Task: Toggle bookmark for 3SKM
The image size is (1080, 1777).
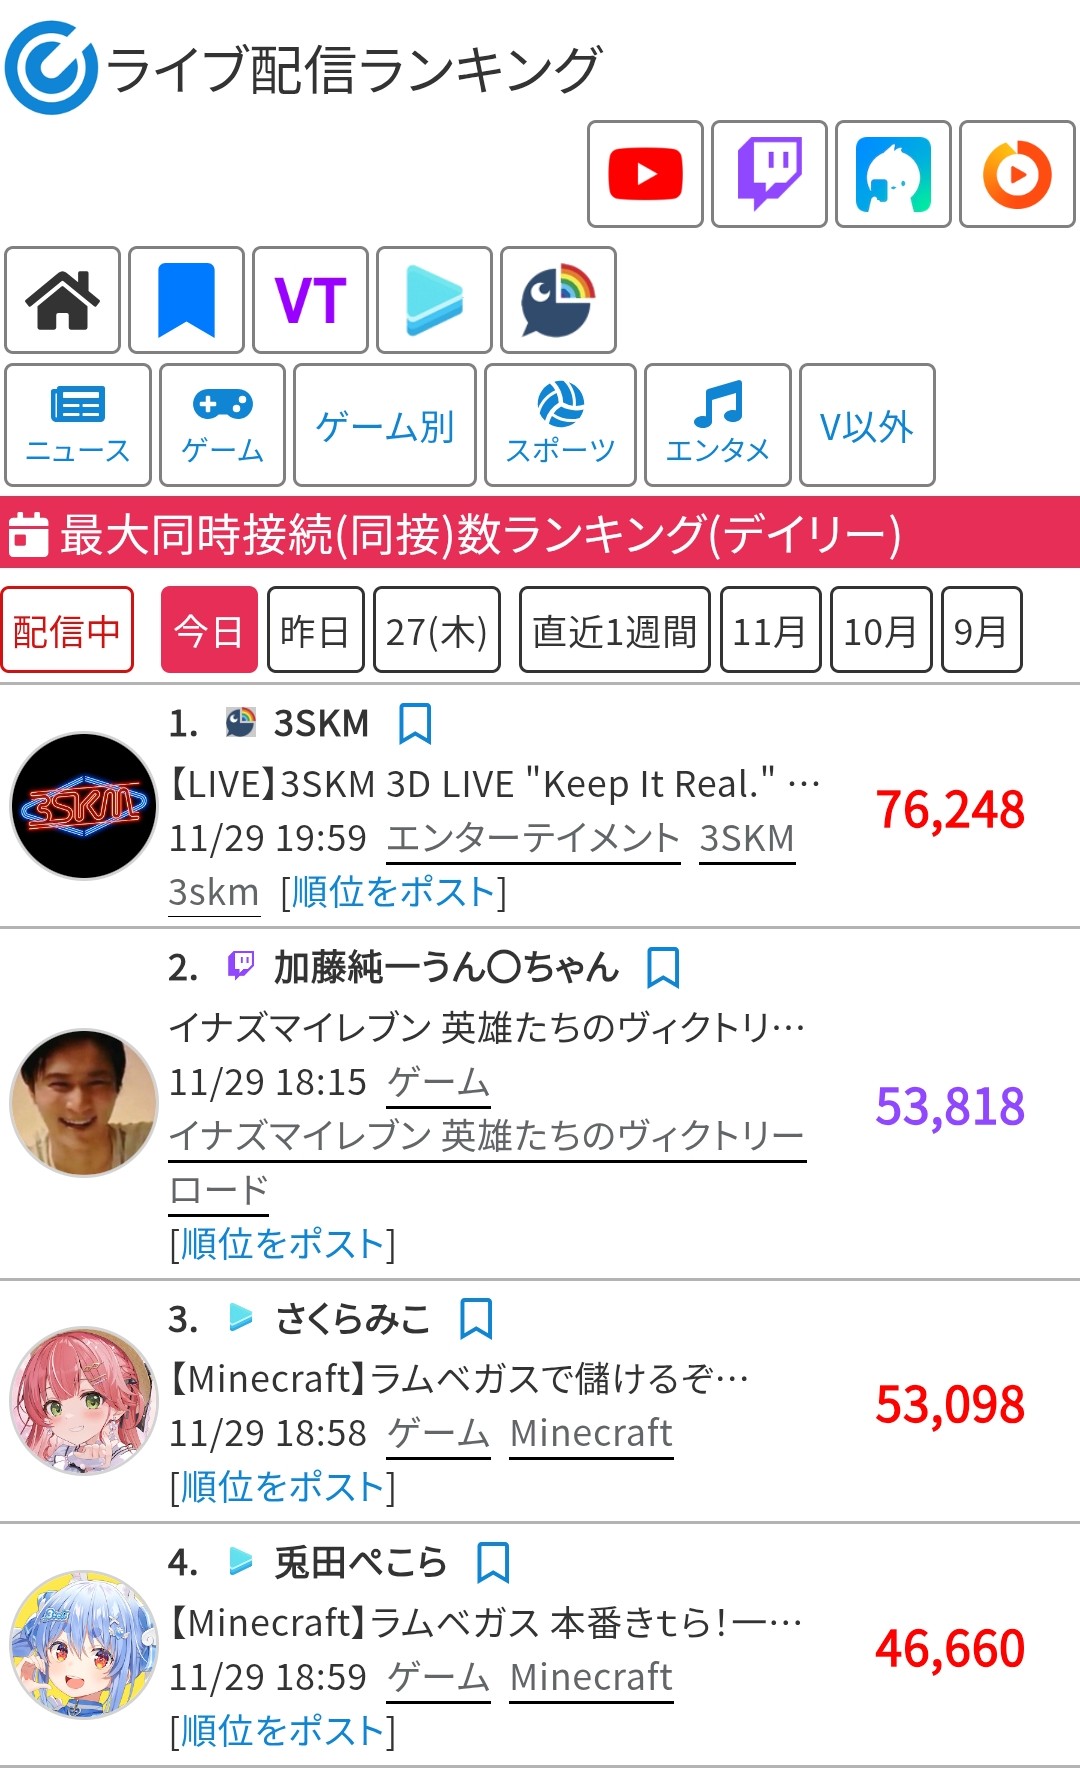Action: click(415, 724)
